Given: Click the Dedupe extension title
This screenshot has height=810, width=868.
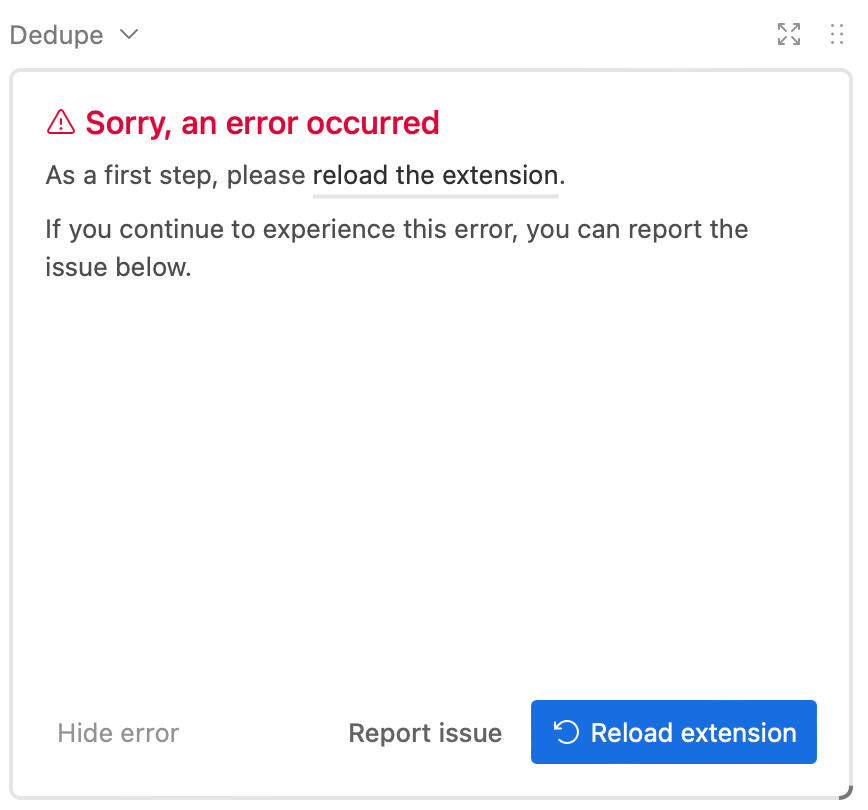Looking at the screenshot, I should click(56, 35).
